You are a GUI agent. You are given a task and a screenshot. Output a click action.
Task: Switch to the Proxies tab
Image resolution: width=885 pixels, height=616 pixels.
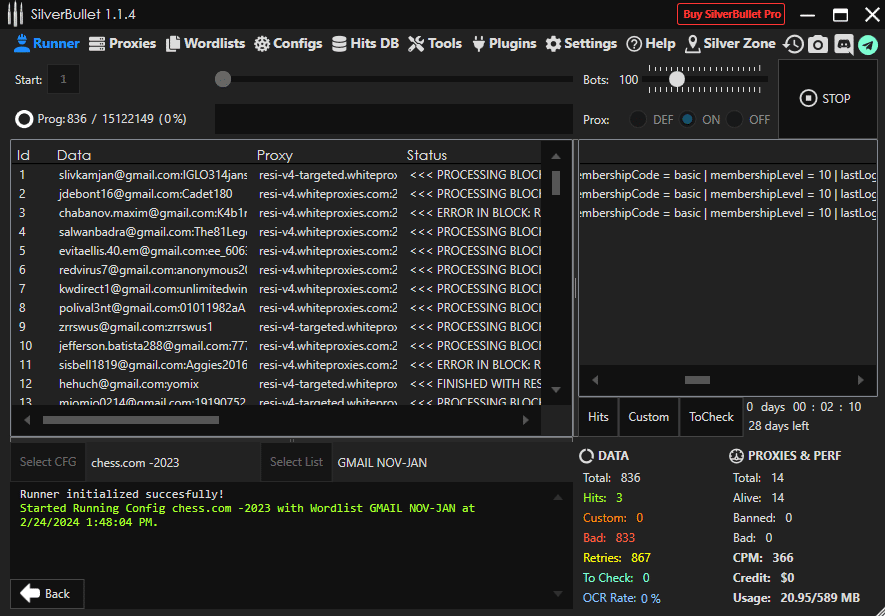click(x=123, y=44)
